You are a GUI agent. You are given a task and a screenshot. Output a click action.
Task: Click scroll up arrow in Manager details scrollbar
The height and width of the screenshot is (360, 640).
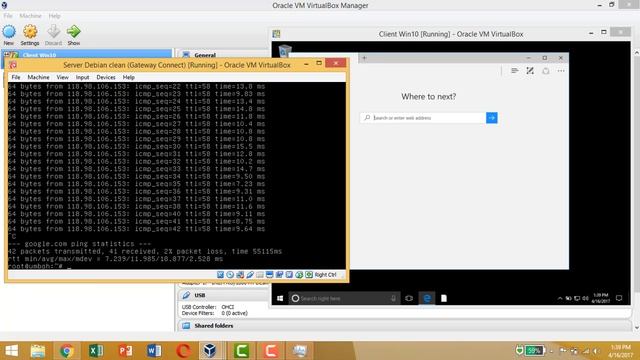pos(636,53)
